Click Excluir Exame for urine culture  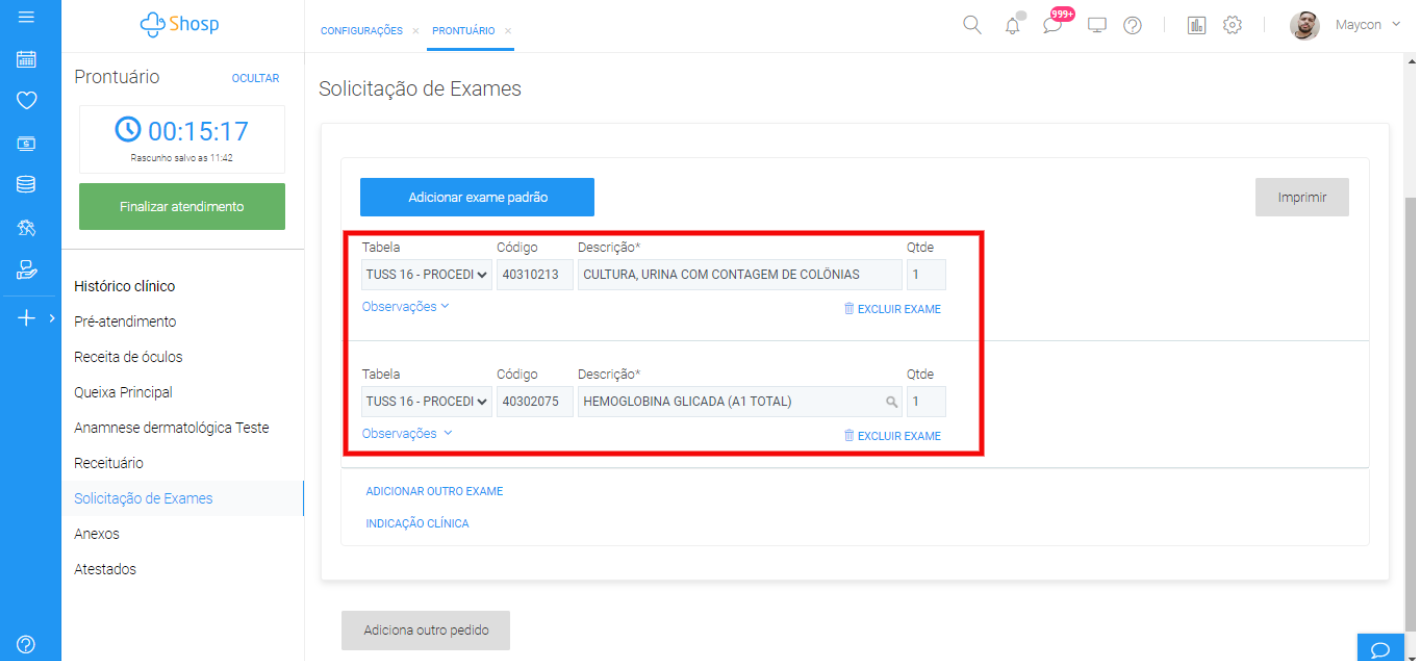(x=892, y=309)
